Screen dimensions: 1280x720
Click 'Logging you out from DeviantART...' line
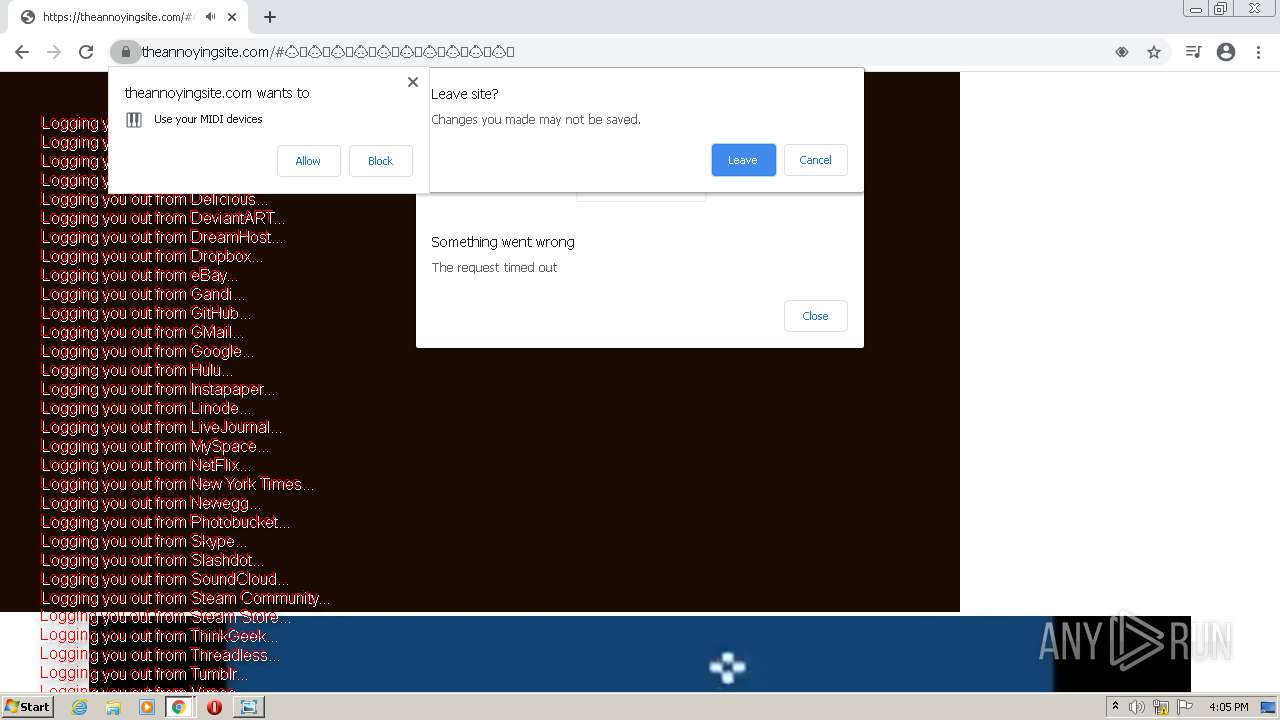(x=163, y=218)
